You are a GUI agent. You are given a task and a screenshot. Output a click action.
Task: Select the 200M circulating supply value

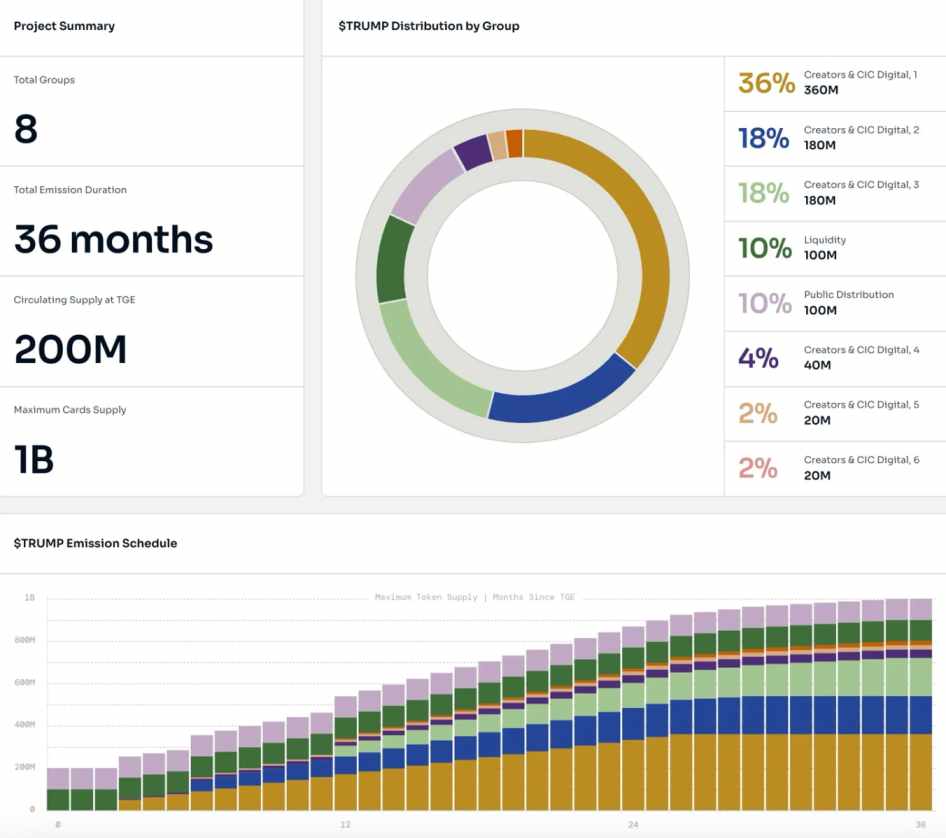[x=71, y=349]
